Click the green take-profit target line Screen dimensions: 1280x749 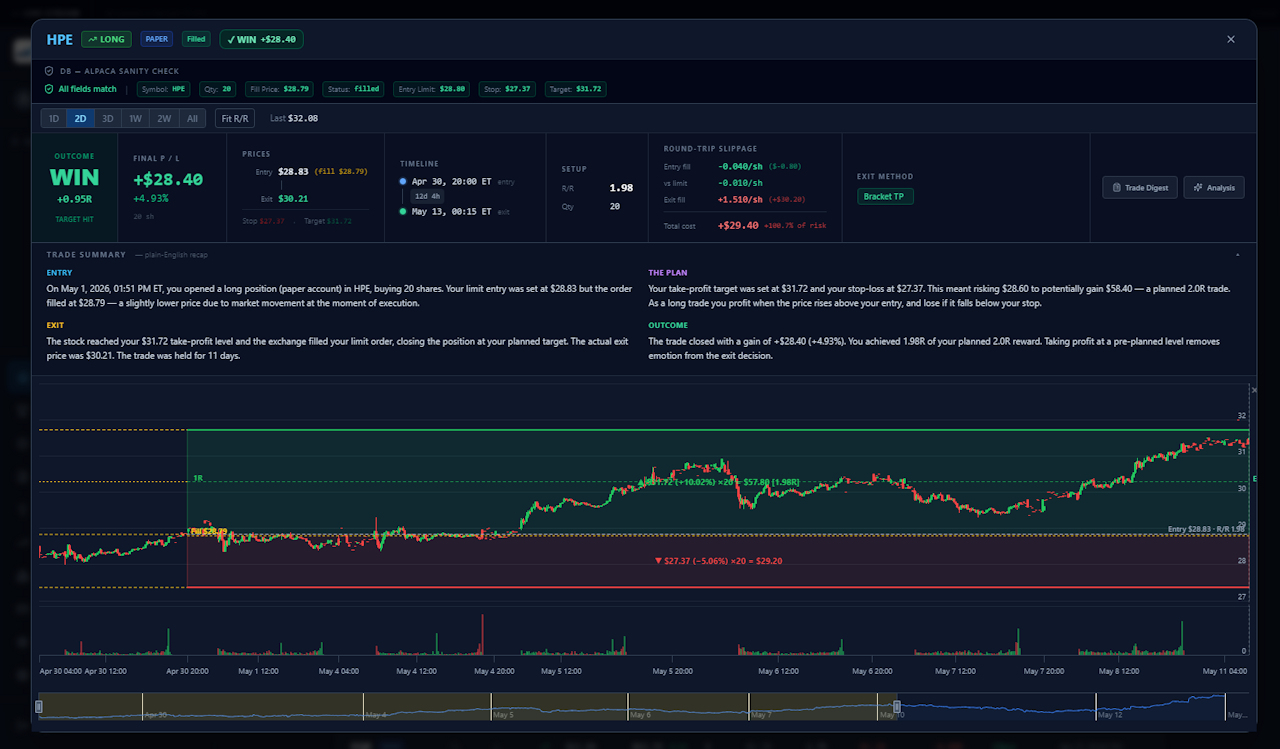point(718,430)
